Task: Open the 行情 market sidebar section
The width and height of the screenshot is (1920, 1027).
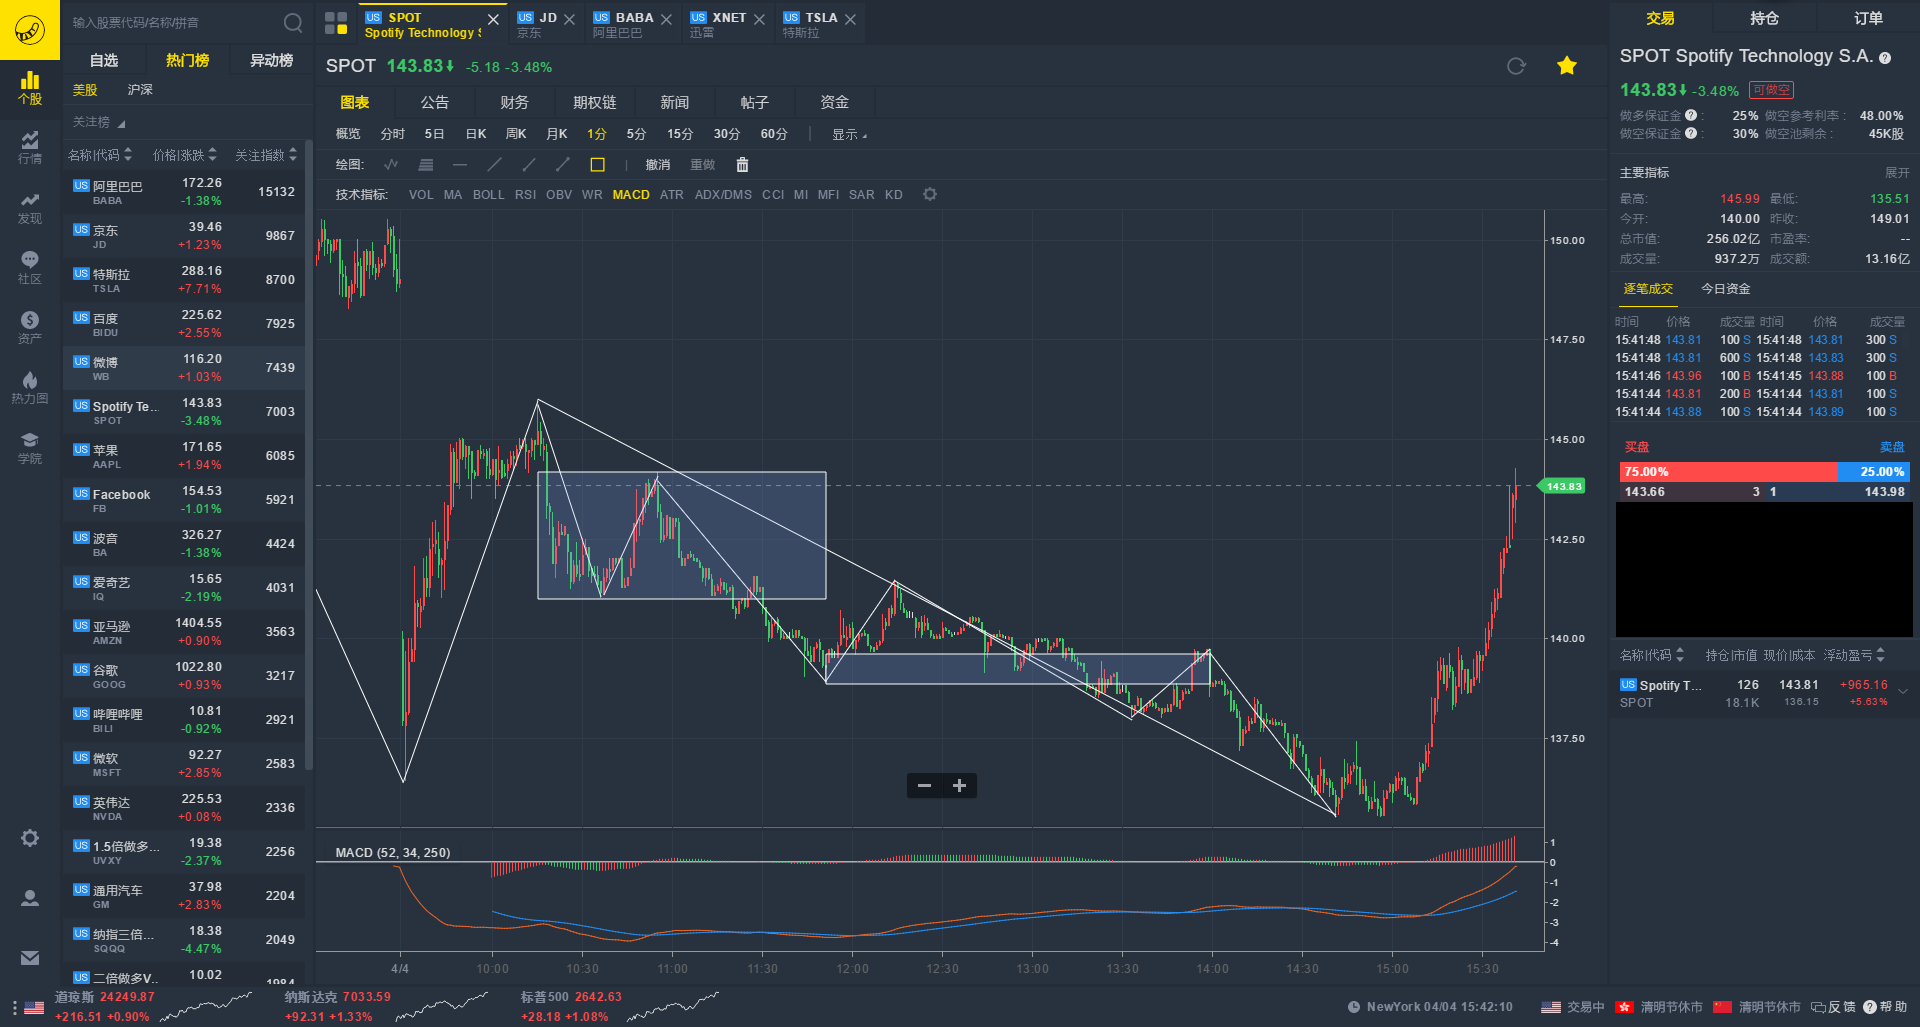Action: [x=30, y=147]
